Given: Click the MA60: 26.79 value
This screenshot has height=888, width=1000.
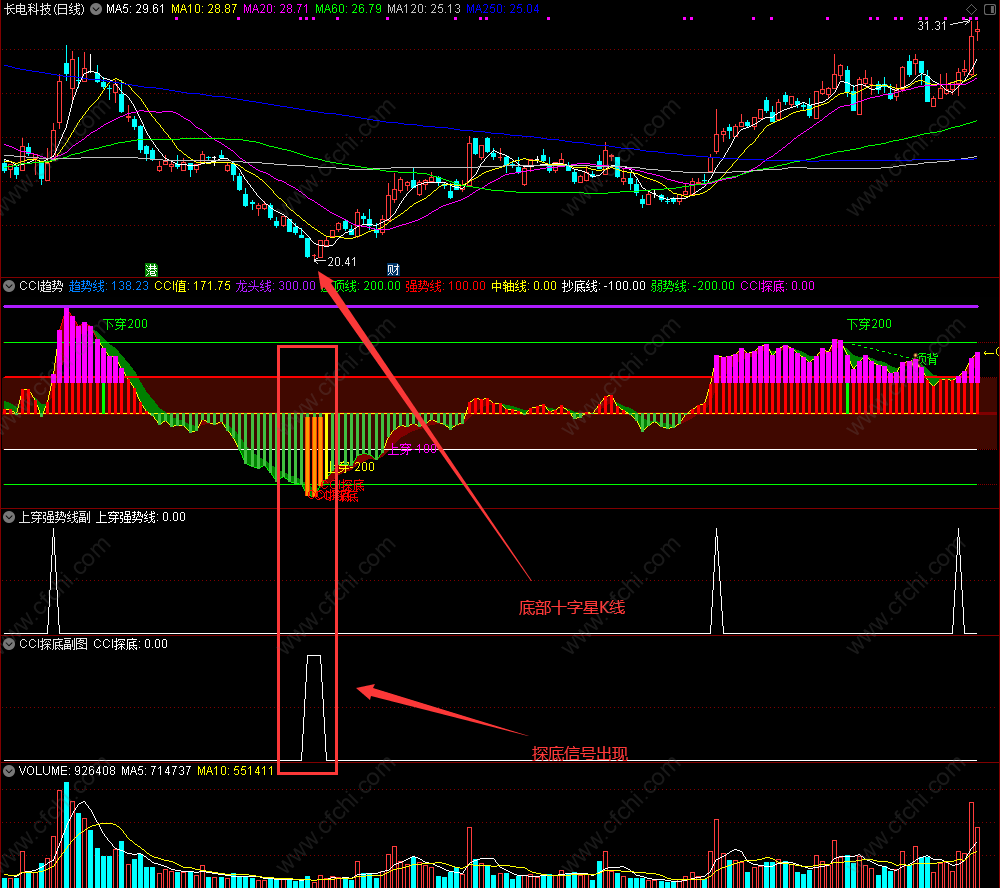Looking at the screenshot, I should [348, 9].
